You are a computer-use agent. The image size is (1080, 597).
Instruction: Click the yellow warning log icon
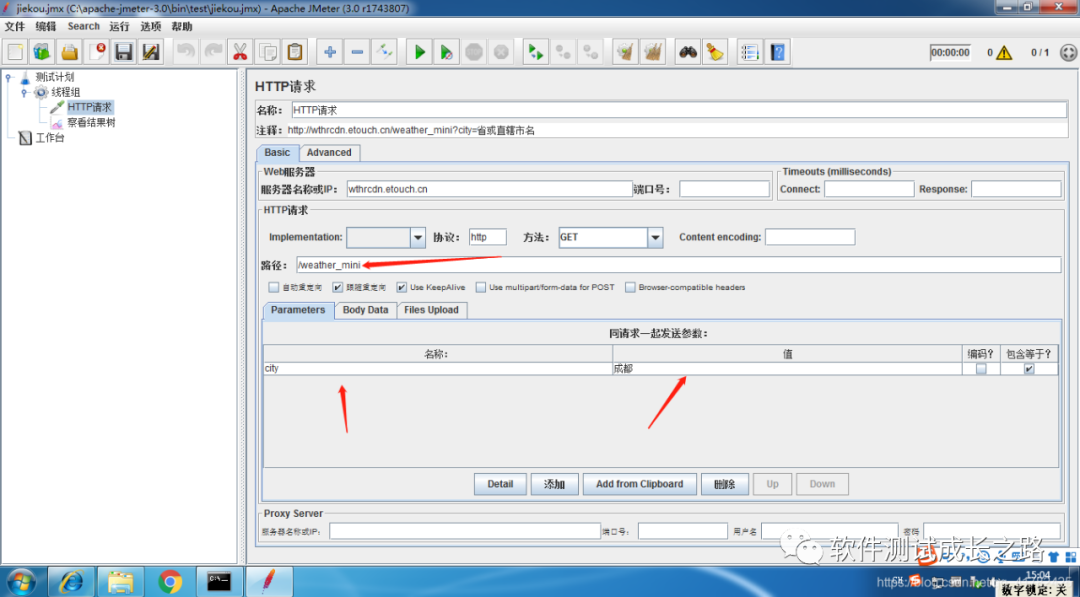[1004, 52]
